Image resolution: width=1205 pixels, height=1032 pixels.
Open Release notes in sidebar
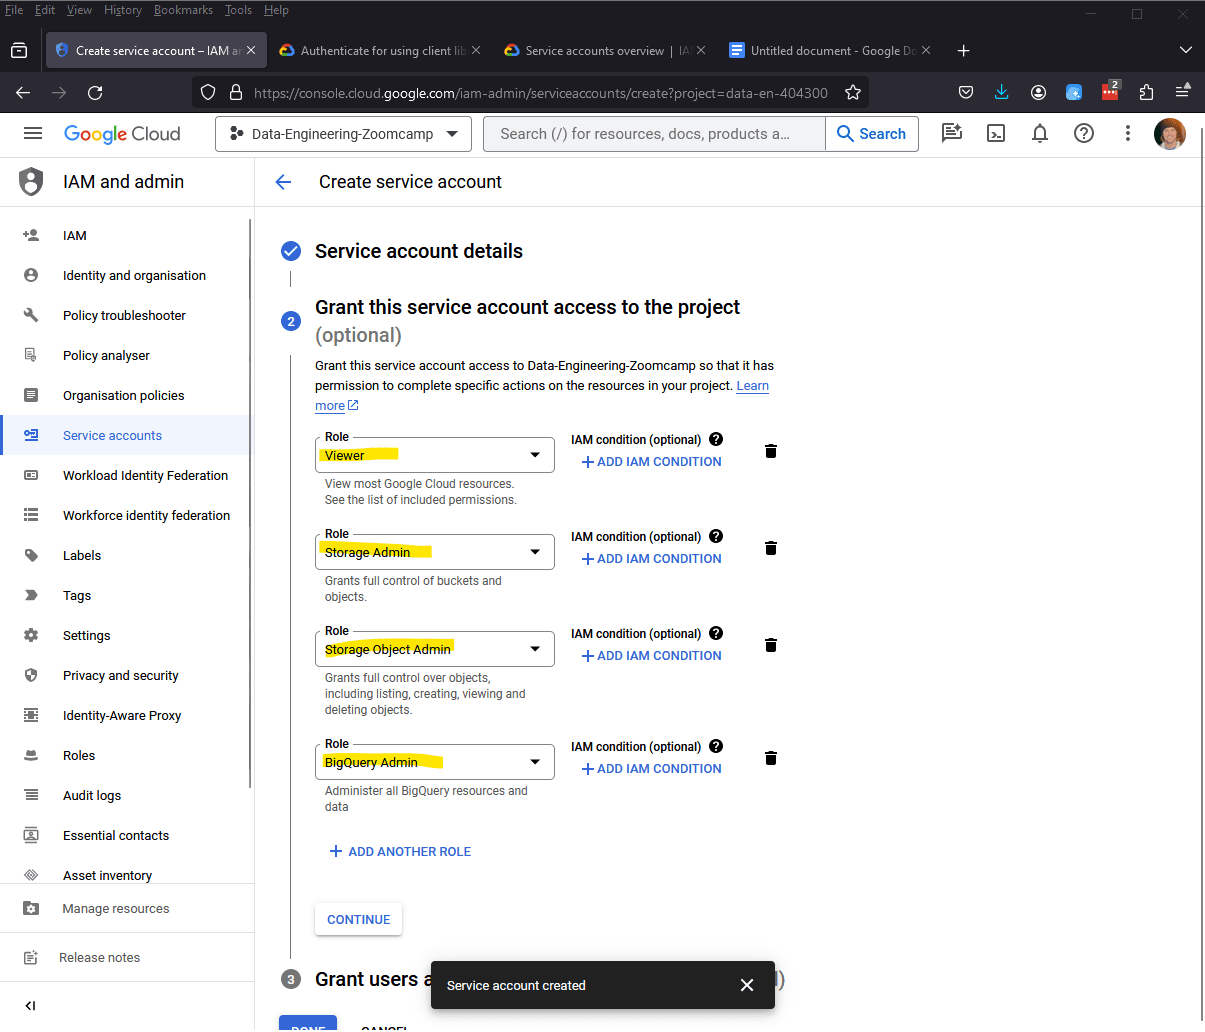point(126,958)
